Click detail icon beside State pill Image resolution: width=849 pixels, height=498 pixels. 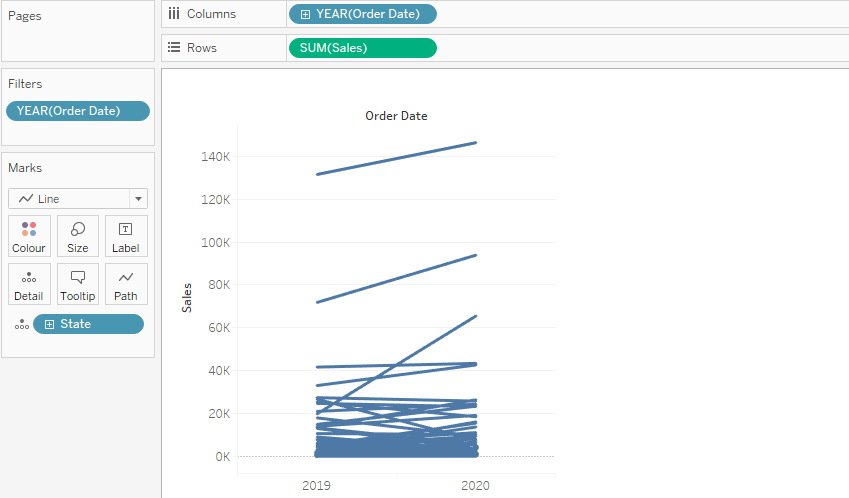click(21, 325)
